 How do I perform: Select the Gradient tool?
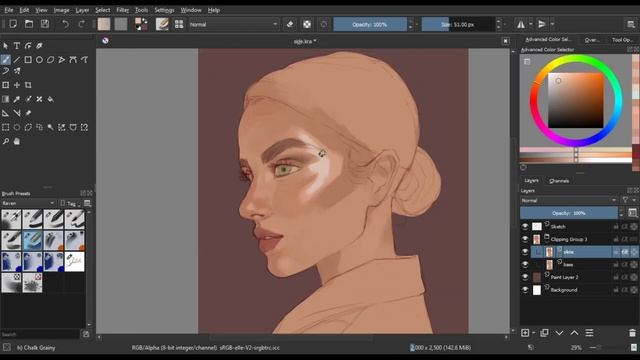tap(6, 99)
